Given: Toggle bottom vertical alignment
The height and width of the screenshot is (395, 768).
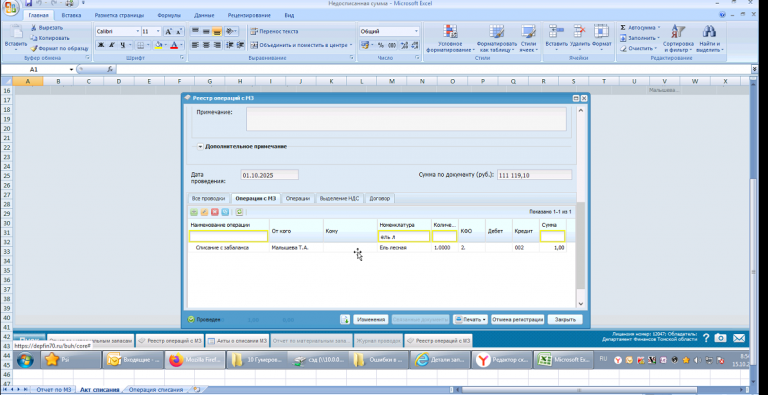Looking at the screenshot, I should pyautogui.click(x=216, y=31).
